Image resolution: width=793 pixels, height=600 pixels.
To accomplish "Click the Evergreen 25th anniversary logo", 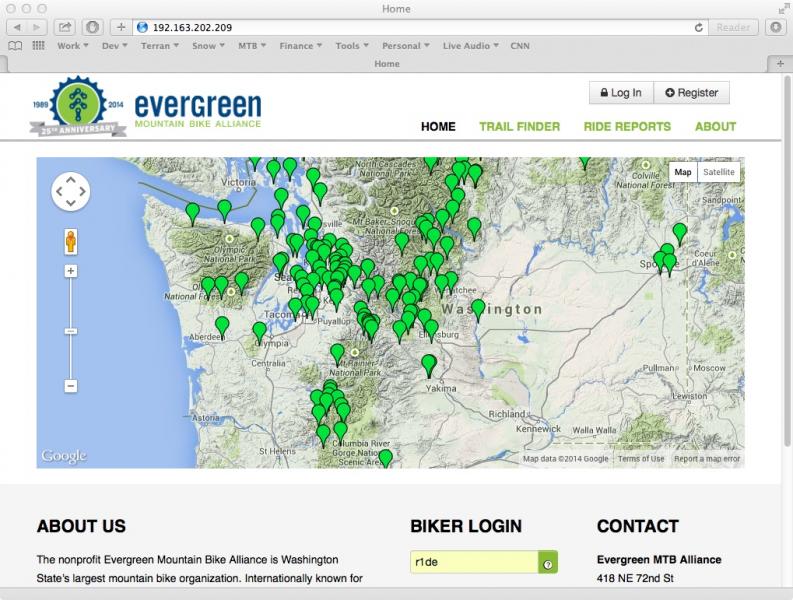I will [78, 106].
